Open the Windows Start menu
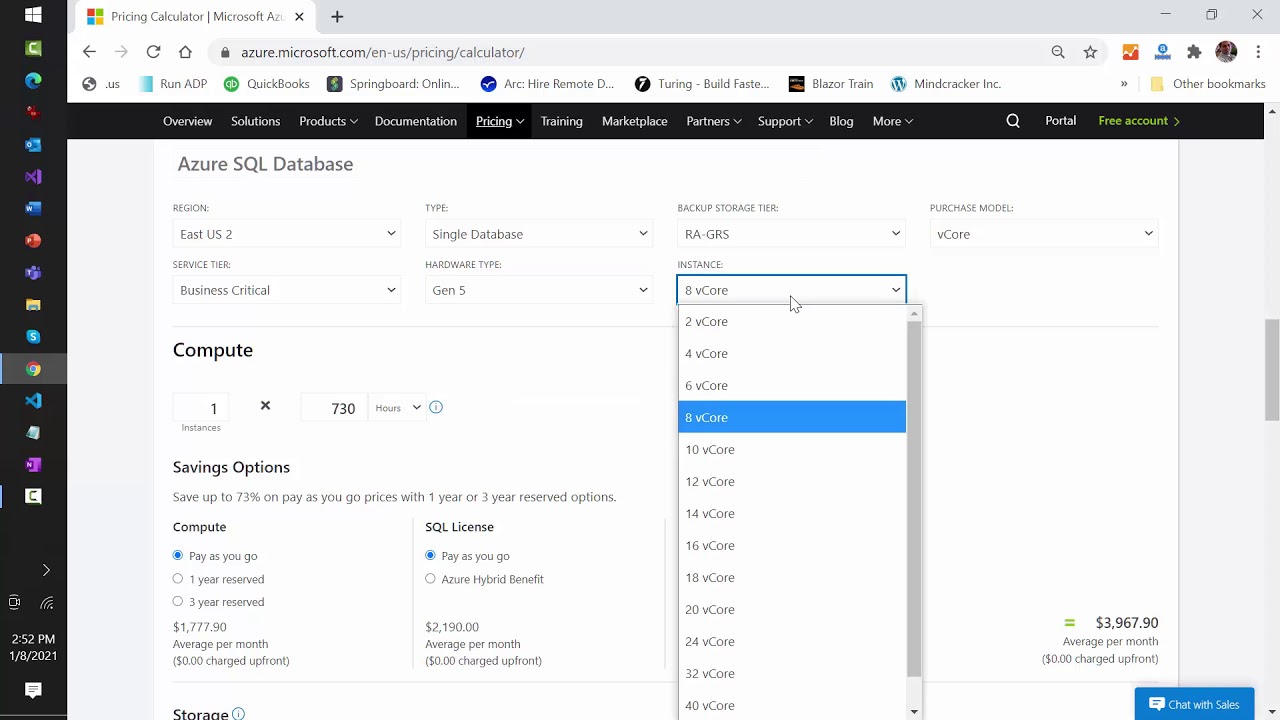This screenshot has height=720, width=1280. click(33, 16)
